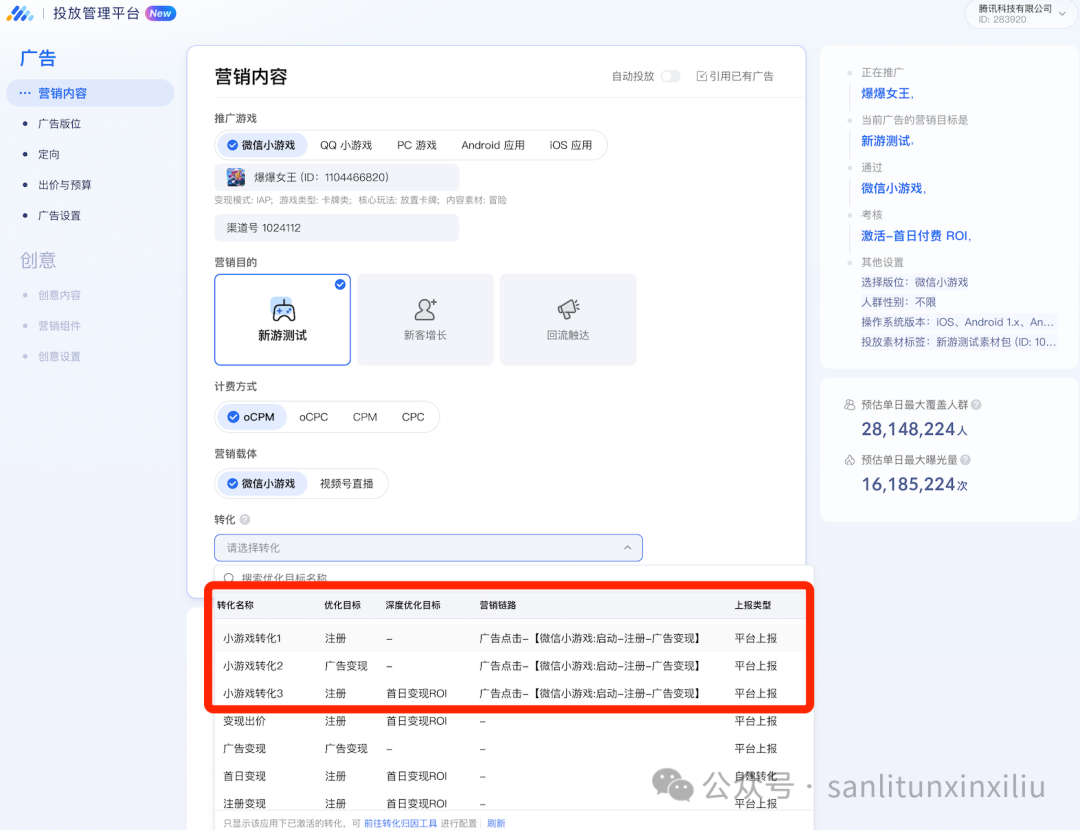The height and width of the screenshot is (830, 1080).
Task: Select the 小游戏转化3 row
Action: (x=510, y=694)
